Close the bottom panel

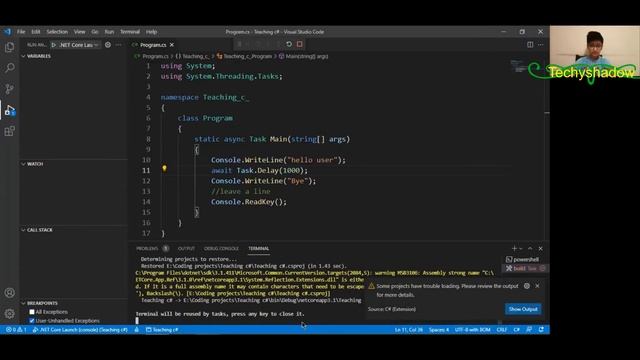(x=540, y=248)
